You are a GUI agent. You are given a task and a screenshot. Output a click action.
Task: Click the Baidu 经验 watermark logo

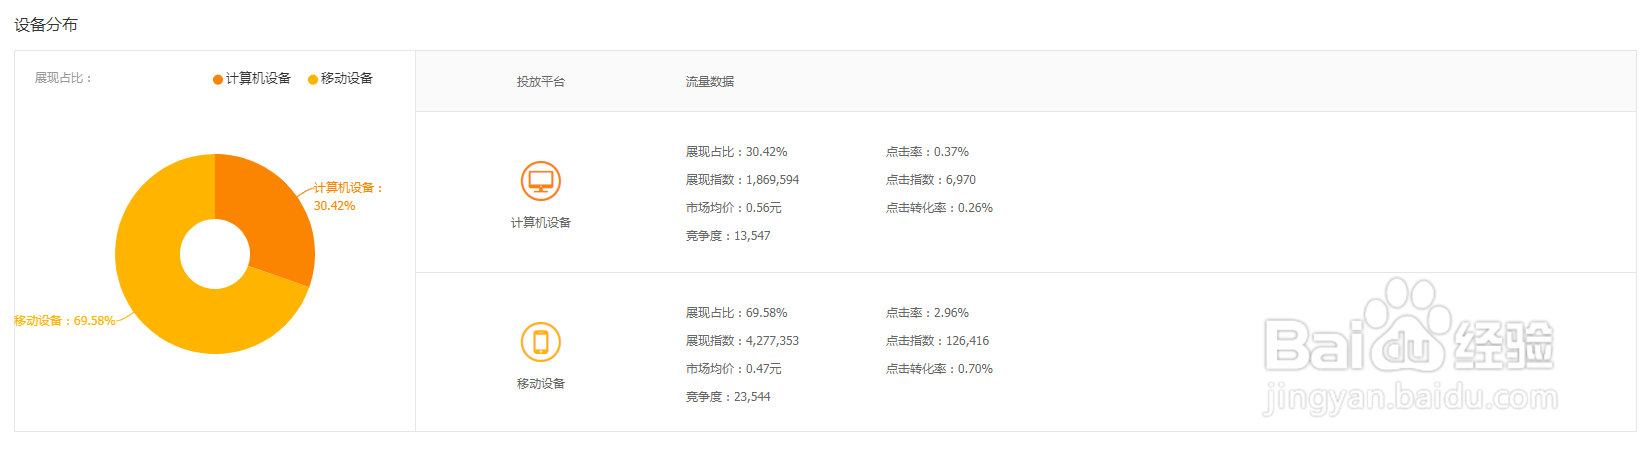pyautogui.click(x=1410, y=345)
